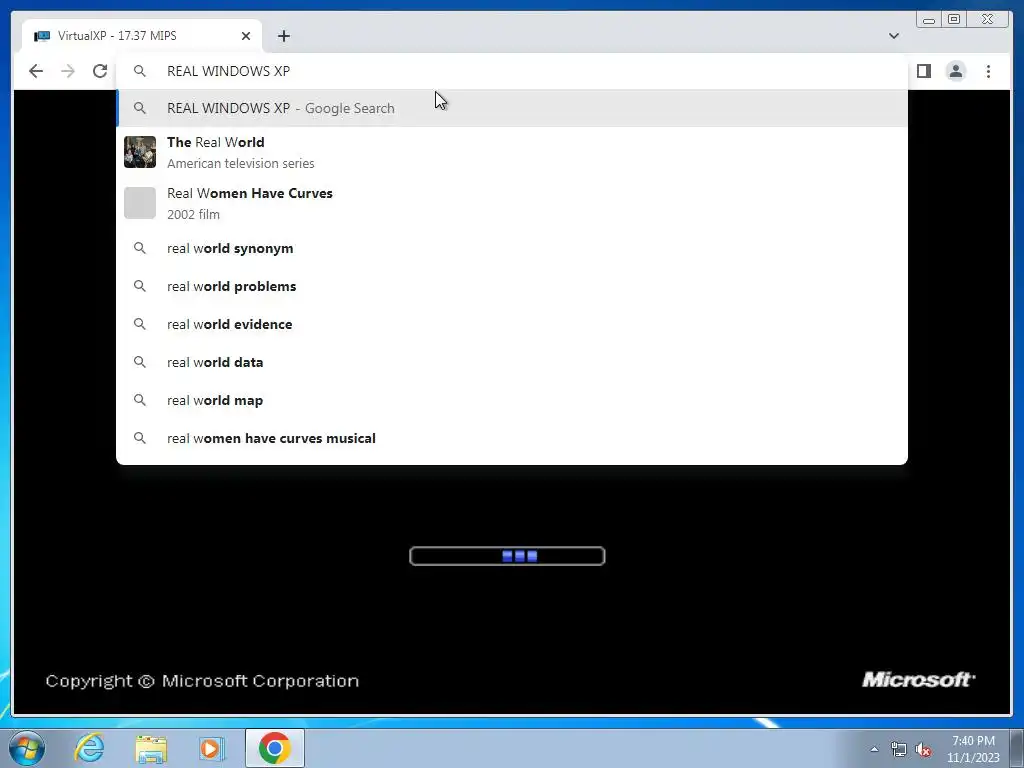Click the Microsoft logo on boot screen

click(x=918, y=680)
